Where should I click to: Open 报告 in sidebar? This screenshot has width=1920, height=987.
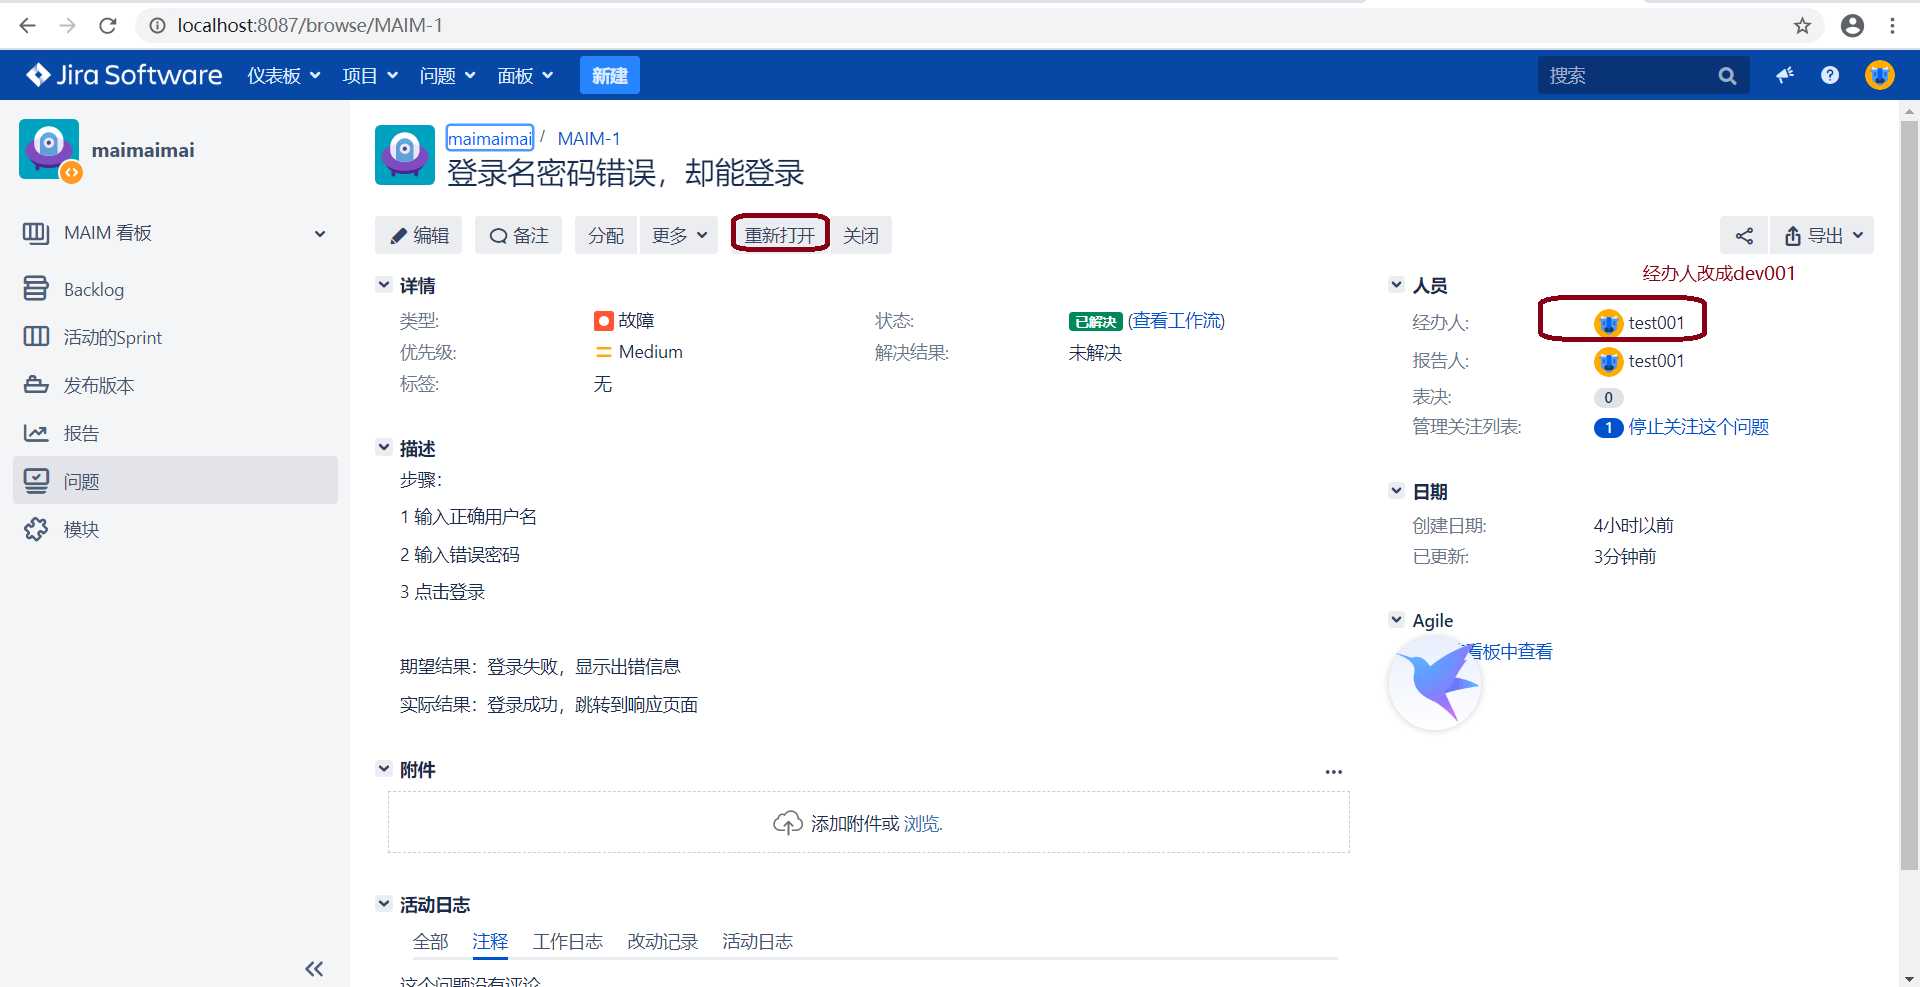coord(81,433)
